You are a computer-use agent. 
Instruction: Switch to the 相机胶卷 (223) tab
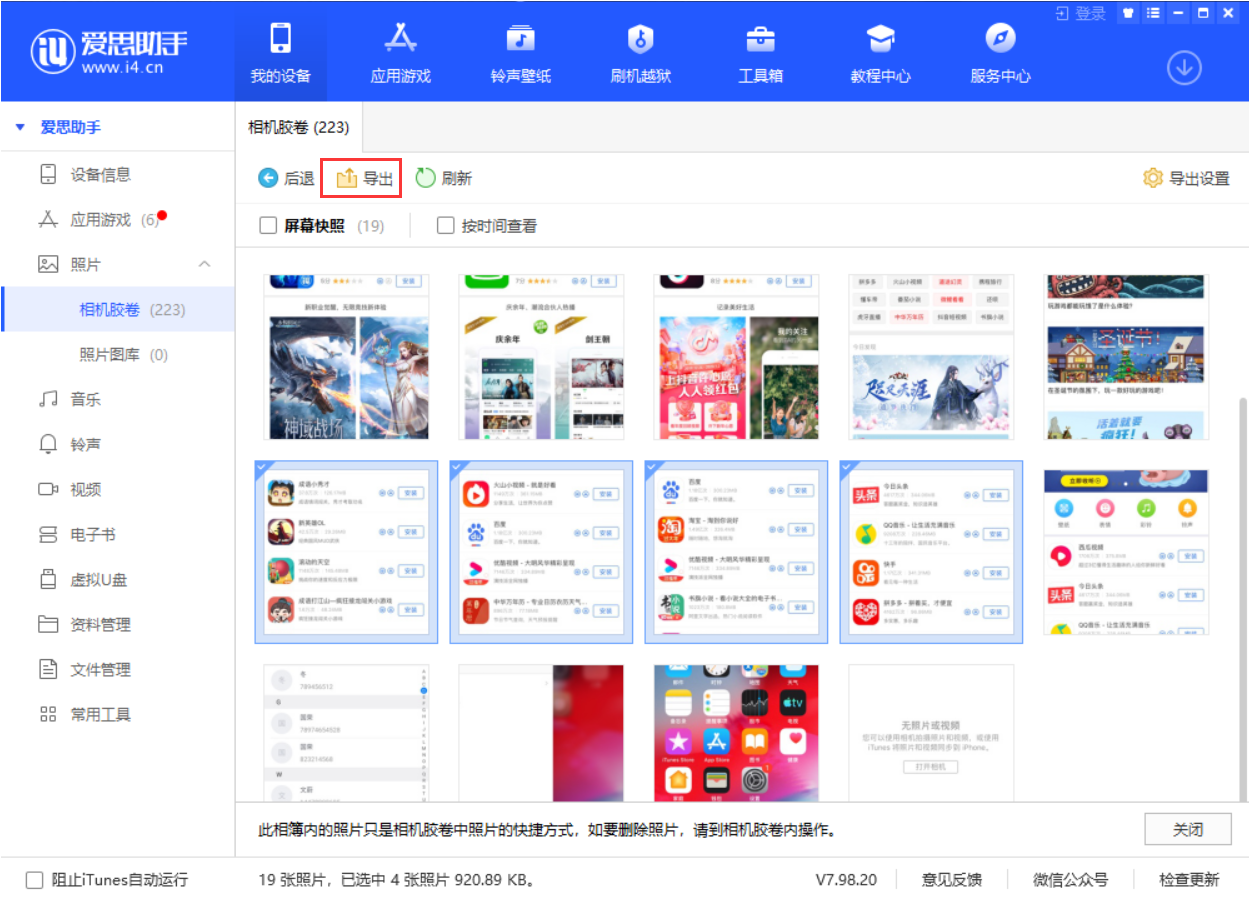[297, 127]
